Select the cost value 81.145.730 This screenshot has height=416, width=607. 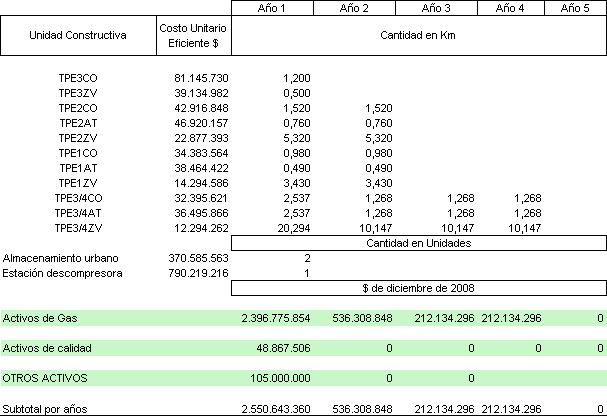point(201,78)
